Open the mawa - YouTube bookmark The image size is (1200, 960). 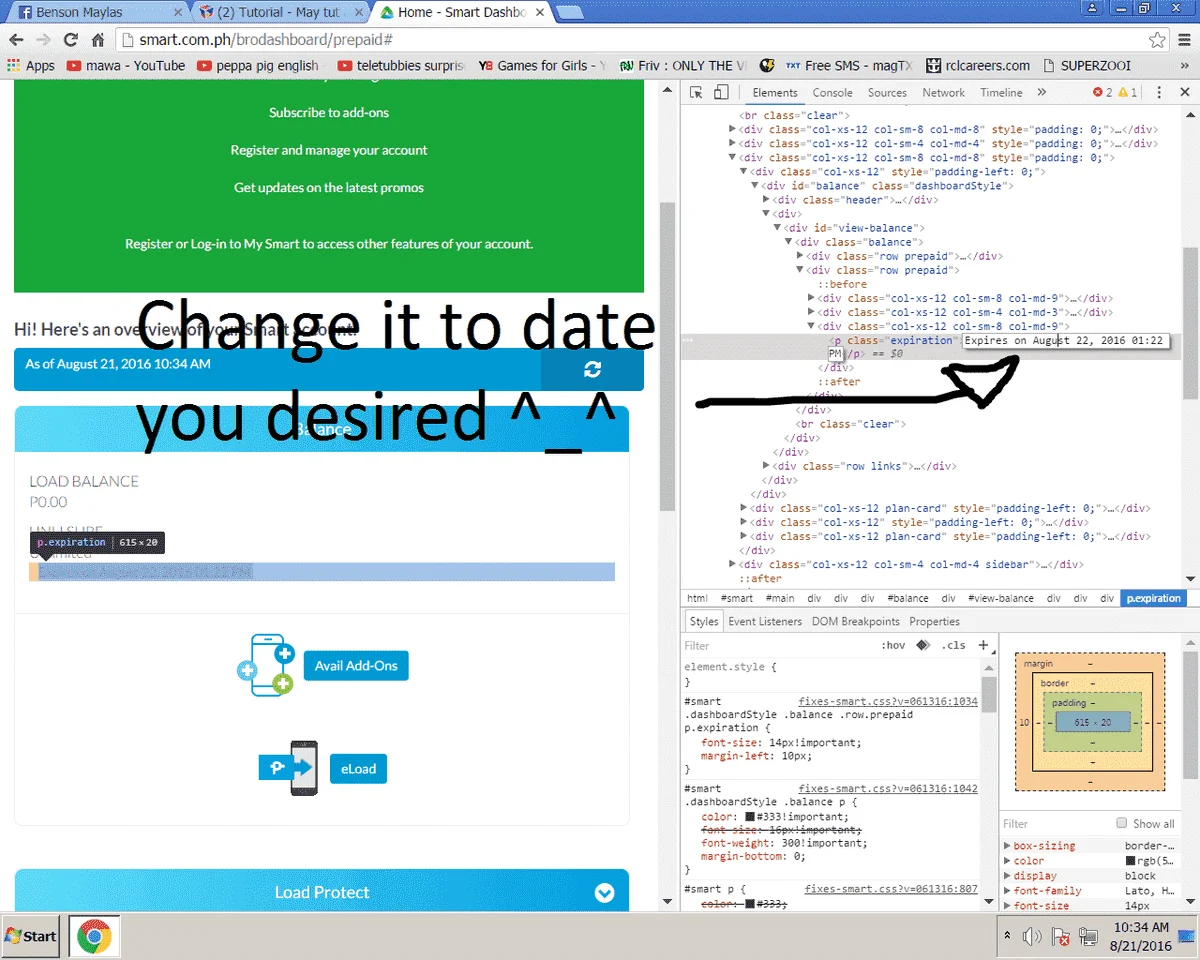(126, 65)
